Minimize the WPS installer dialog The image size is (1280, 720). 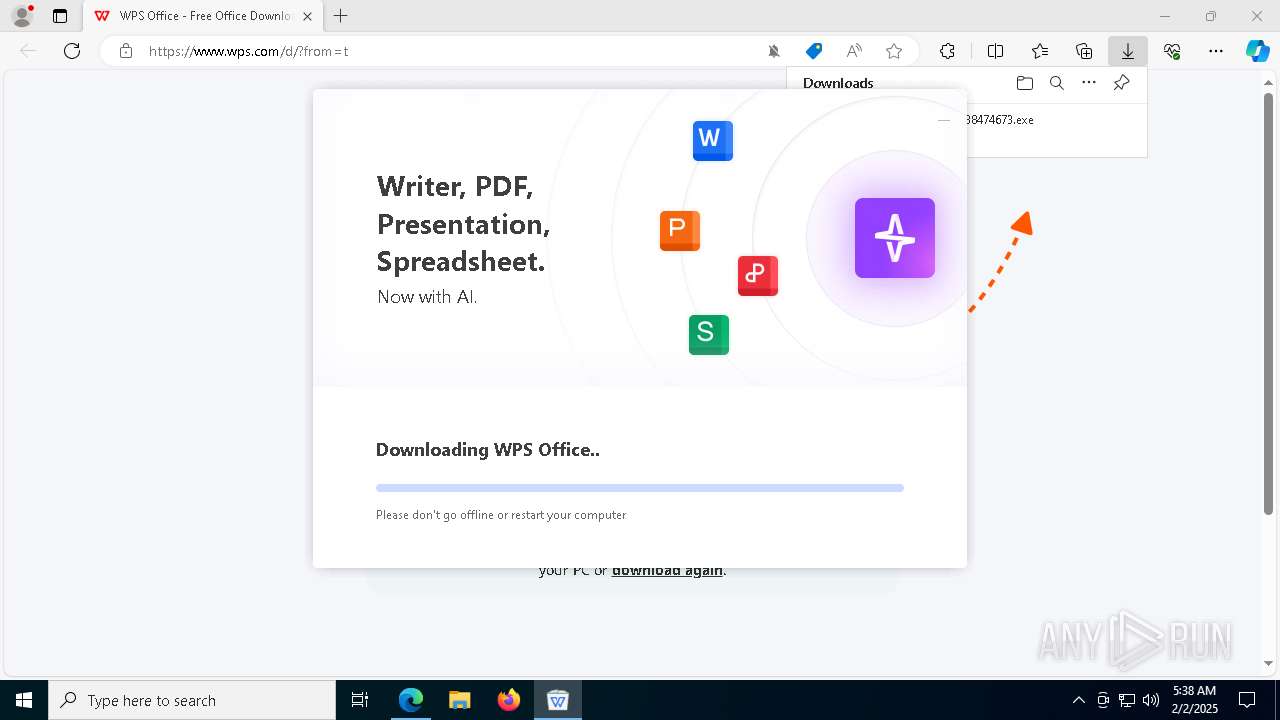(x=944, y=120)
